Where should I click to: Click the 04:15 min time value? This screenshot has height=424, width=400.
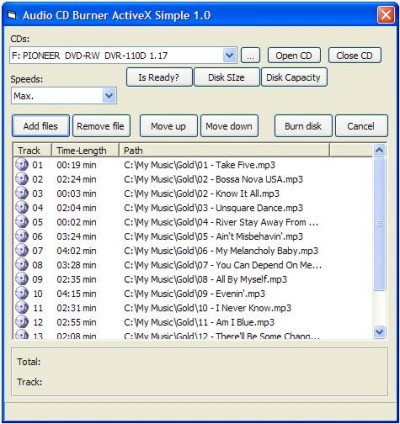point(76,294)
